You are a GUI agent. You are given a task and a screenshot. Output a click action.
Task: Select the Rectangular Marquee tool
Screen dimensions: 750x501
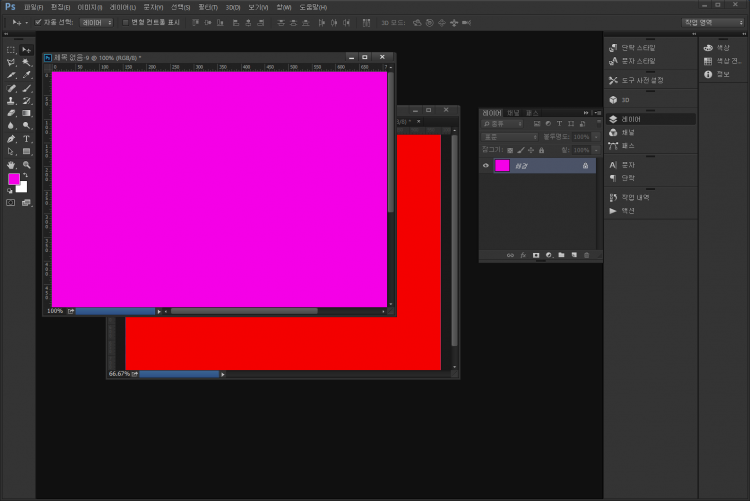point(11,49)
